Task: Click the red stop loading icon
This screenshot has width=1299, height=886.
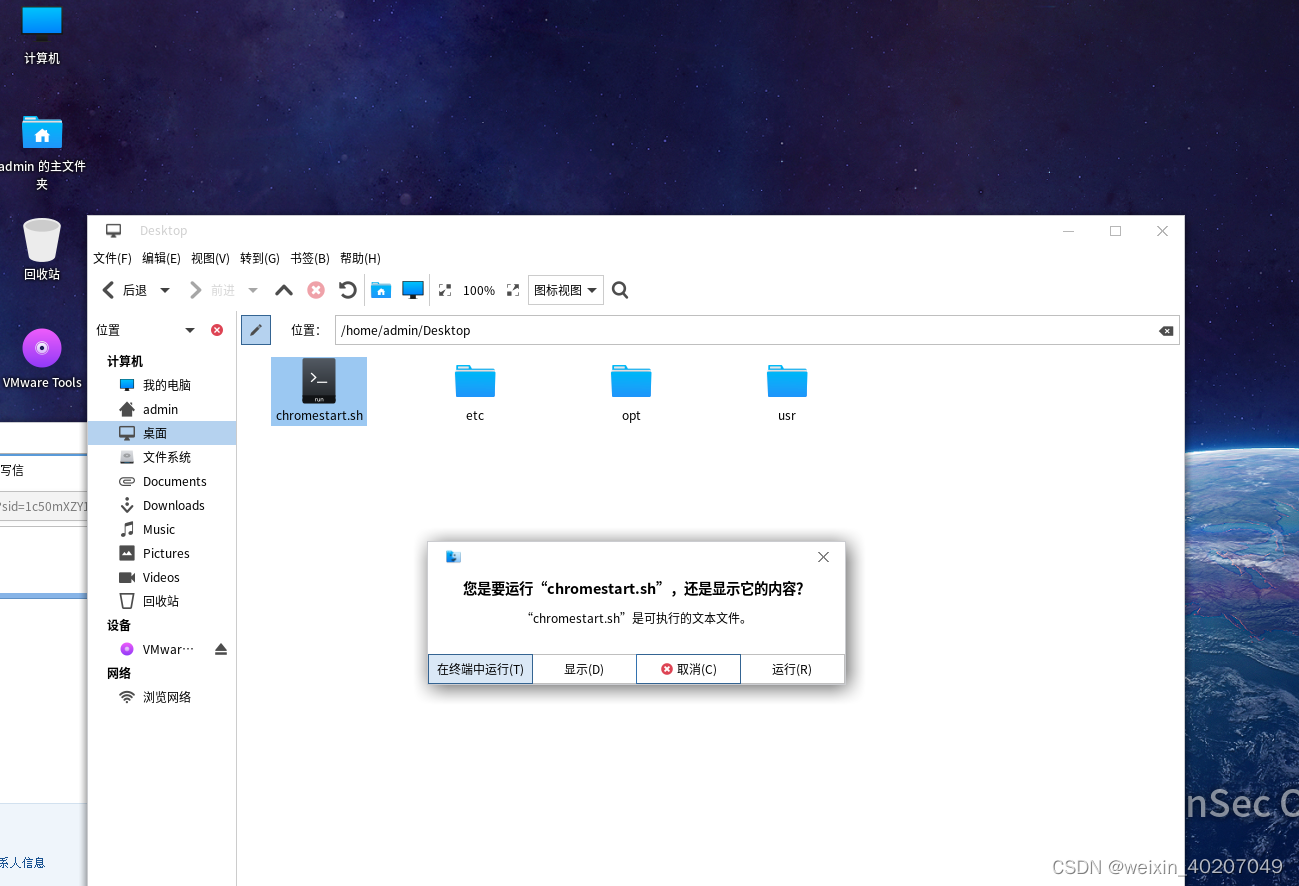Action: pos(316,290)
